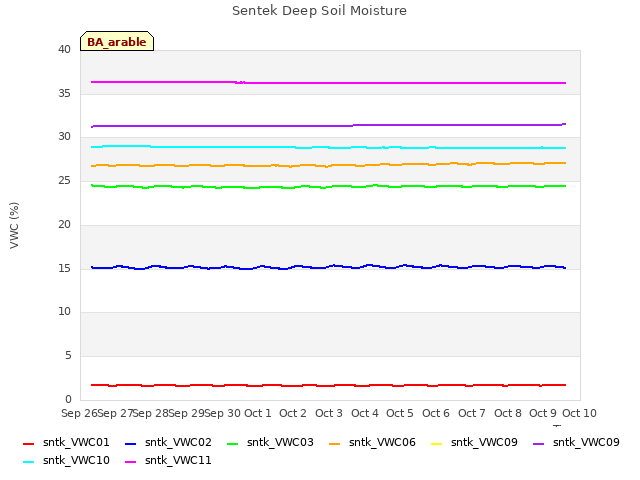Click the VWC (%) axis label
The height and width of the screenshot is (480, 640).
point(14,225)
